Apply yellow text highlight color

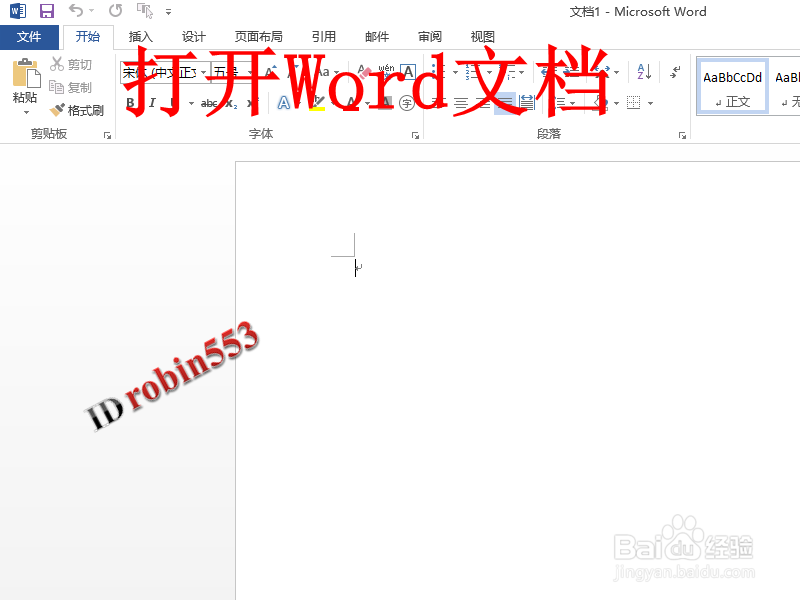point(317,103)
